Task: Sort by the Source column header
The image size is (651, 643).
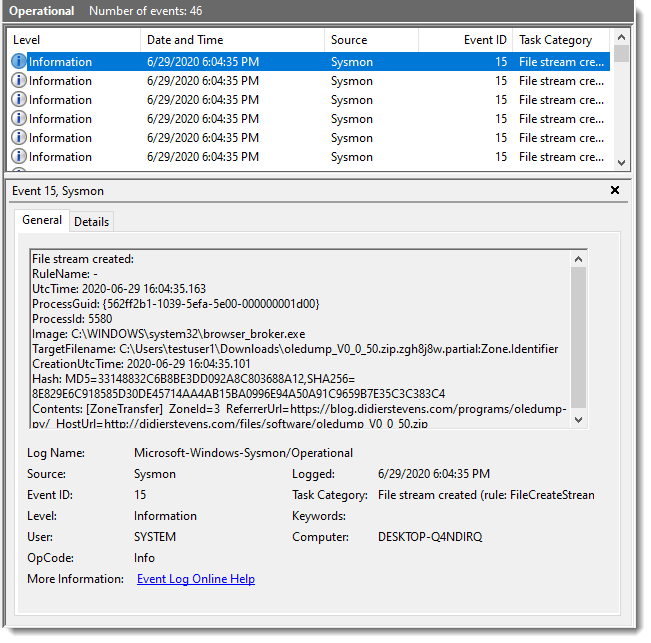Action: [x=372, y=40]
